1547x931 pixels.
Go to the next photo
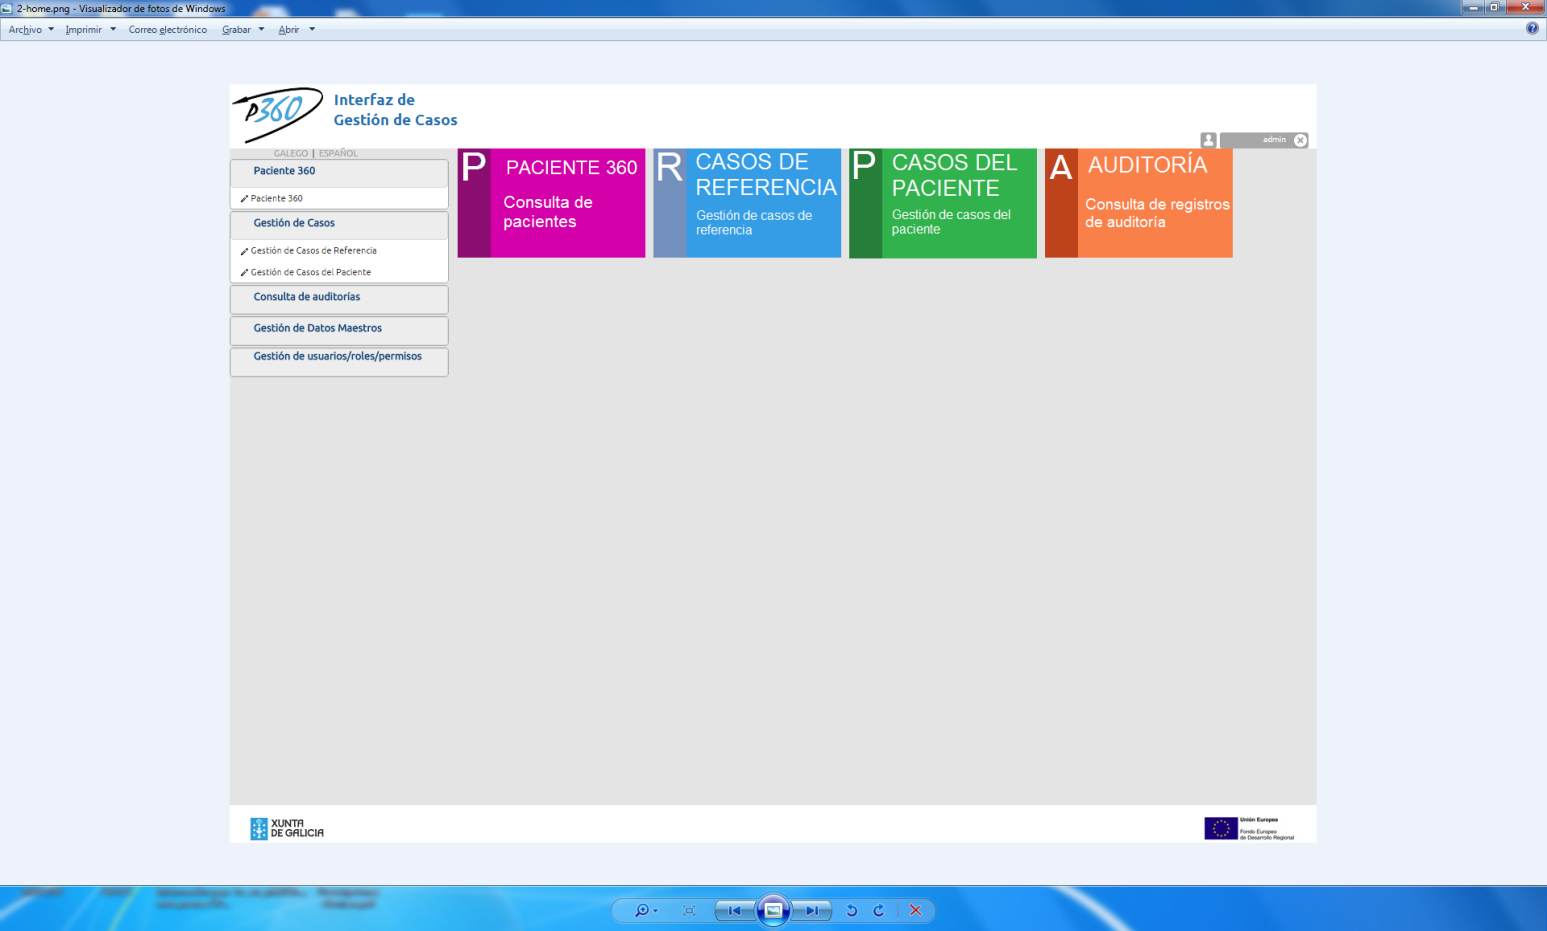pos(812,910)
